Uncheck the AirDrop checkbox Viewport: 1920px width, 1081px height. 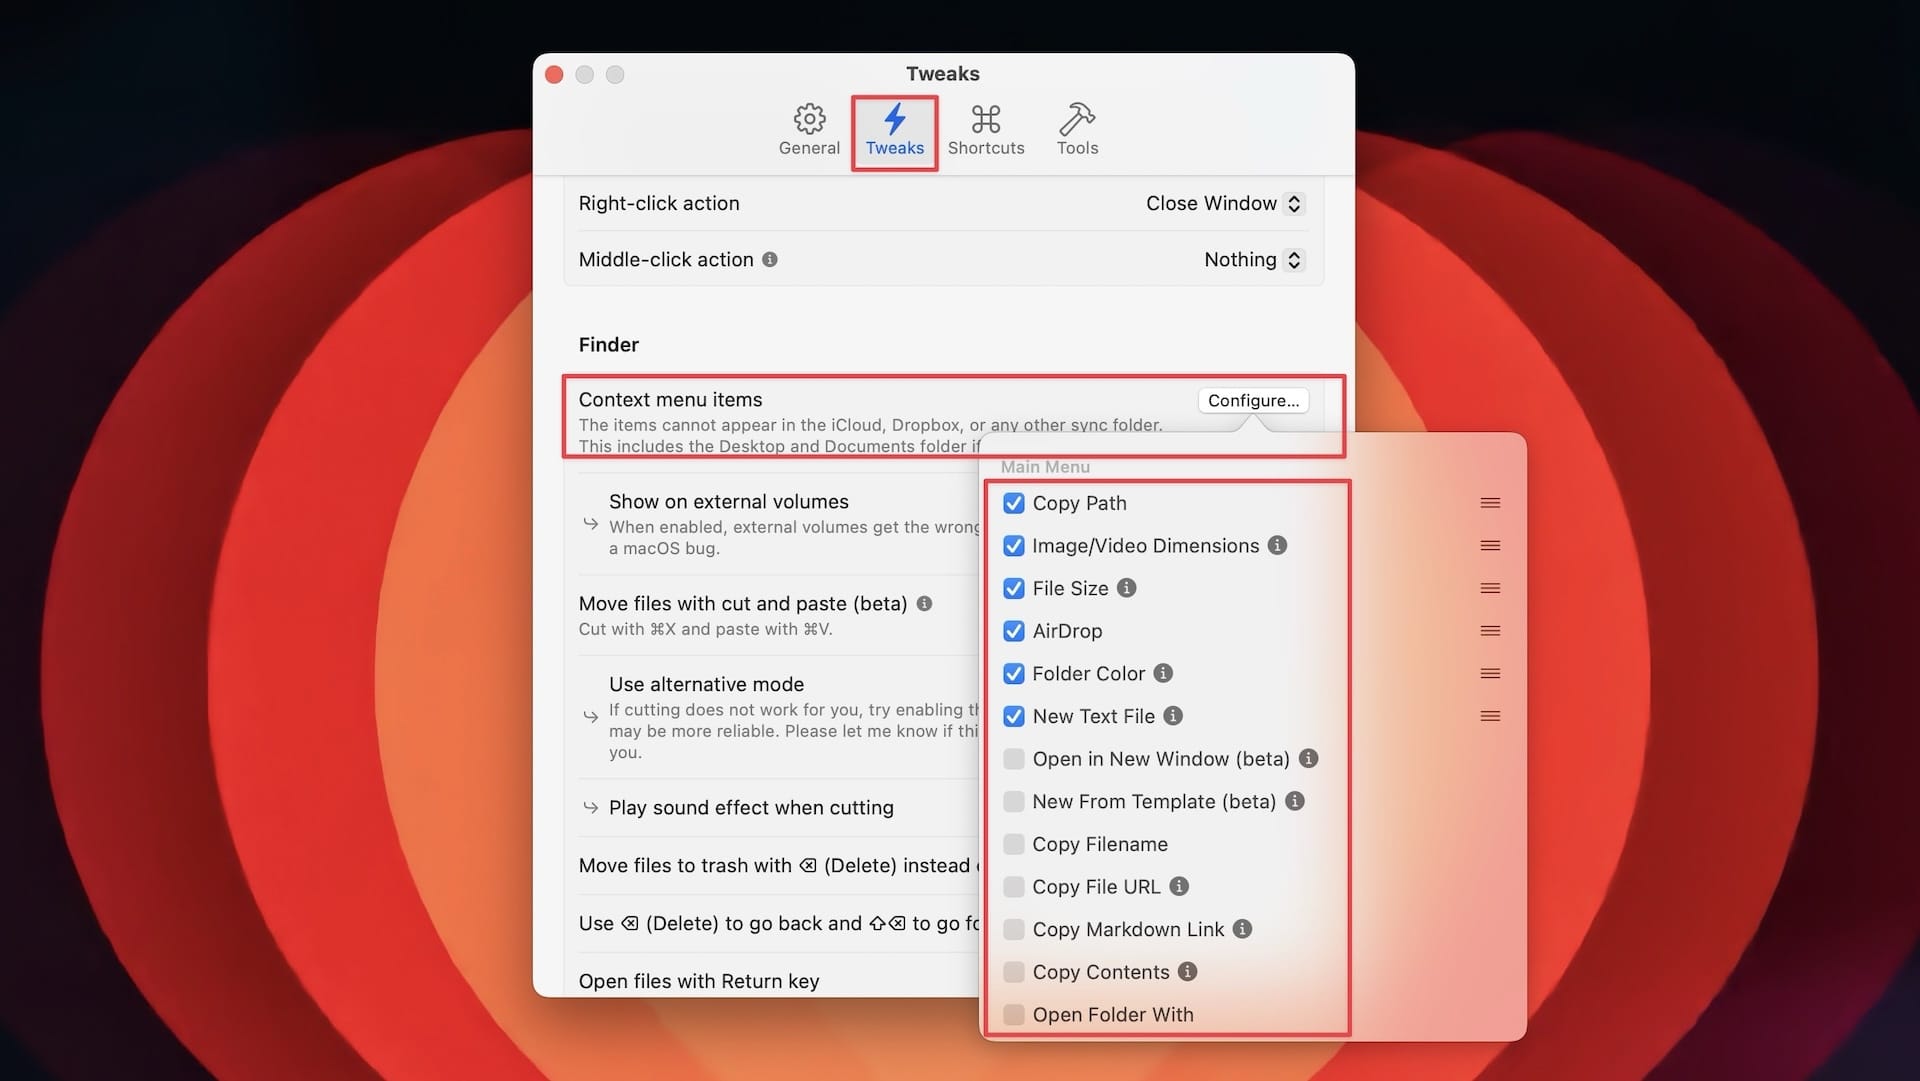1014,631
